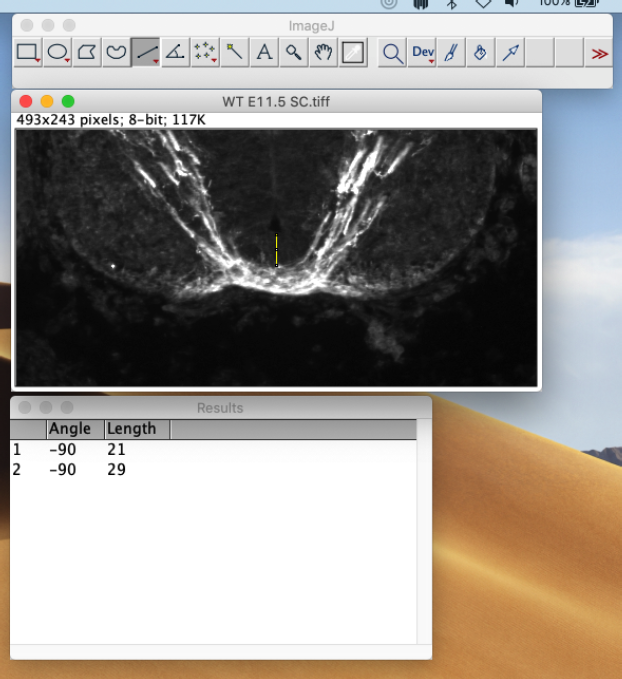Open the Dev developer menu
The width and height of the screenshot is (622, 679).
pyautogui.click(x=423, y=52)
